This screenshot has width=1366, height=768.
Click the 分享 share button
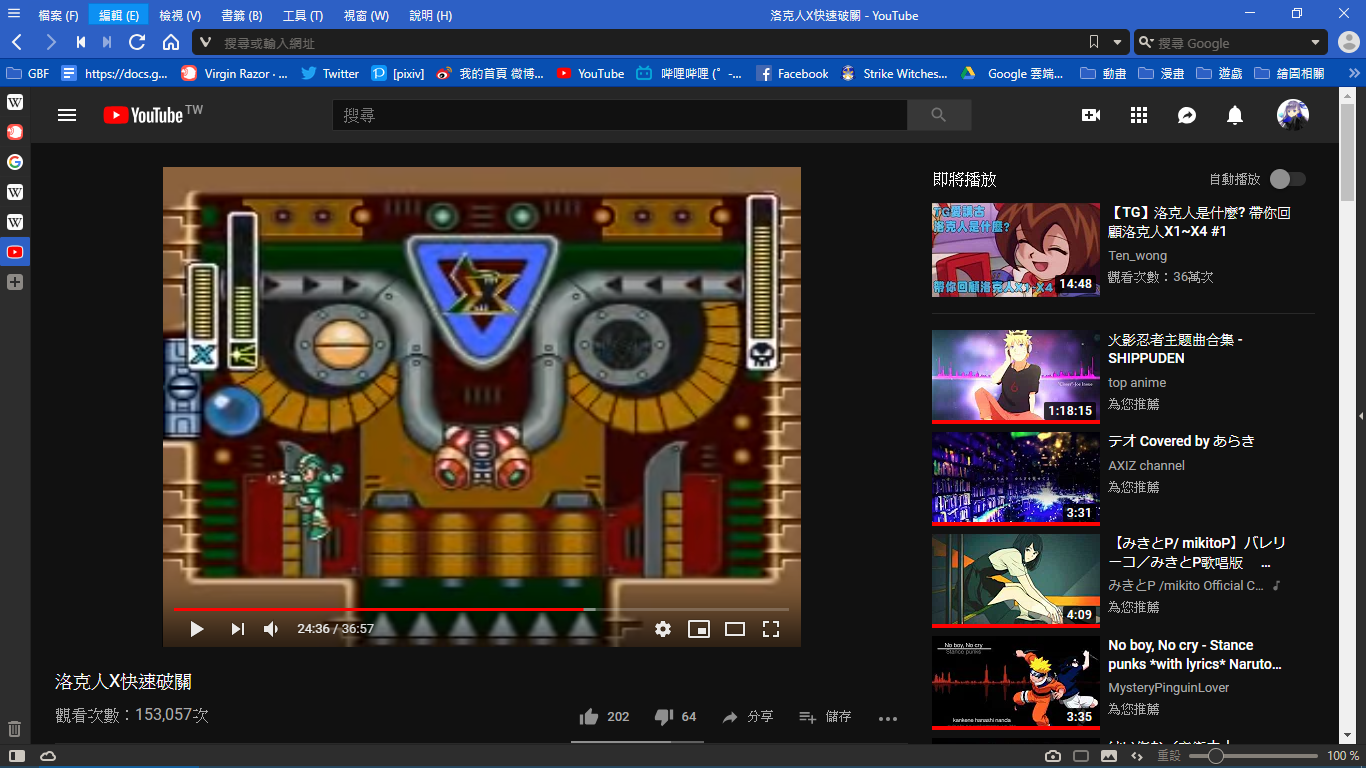[x=748, y=717]
